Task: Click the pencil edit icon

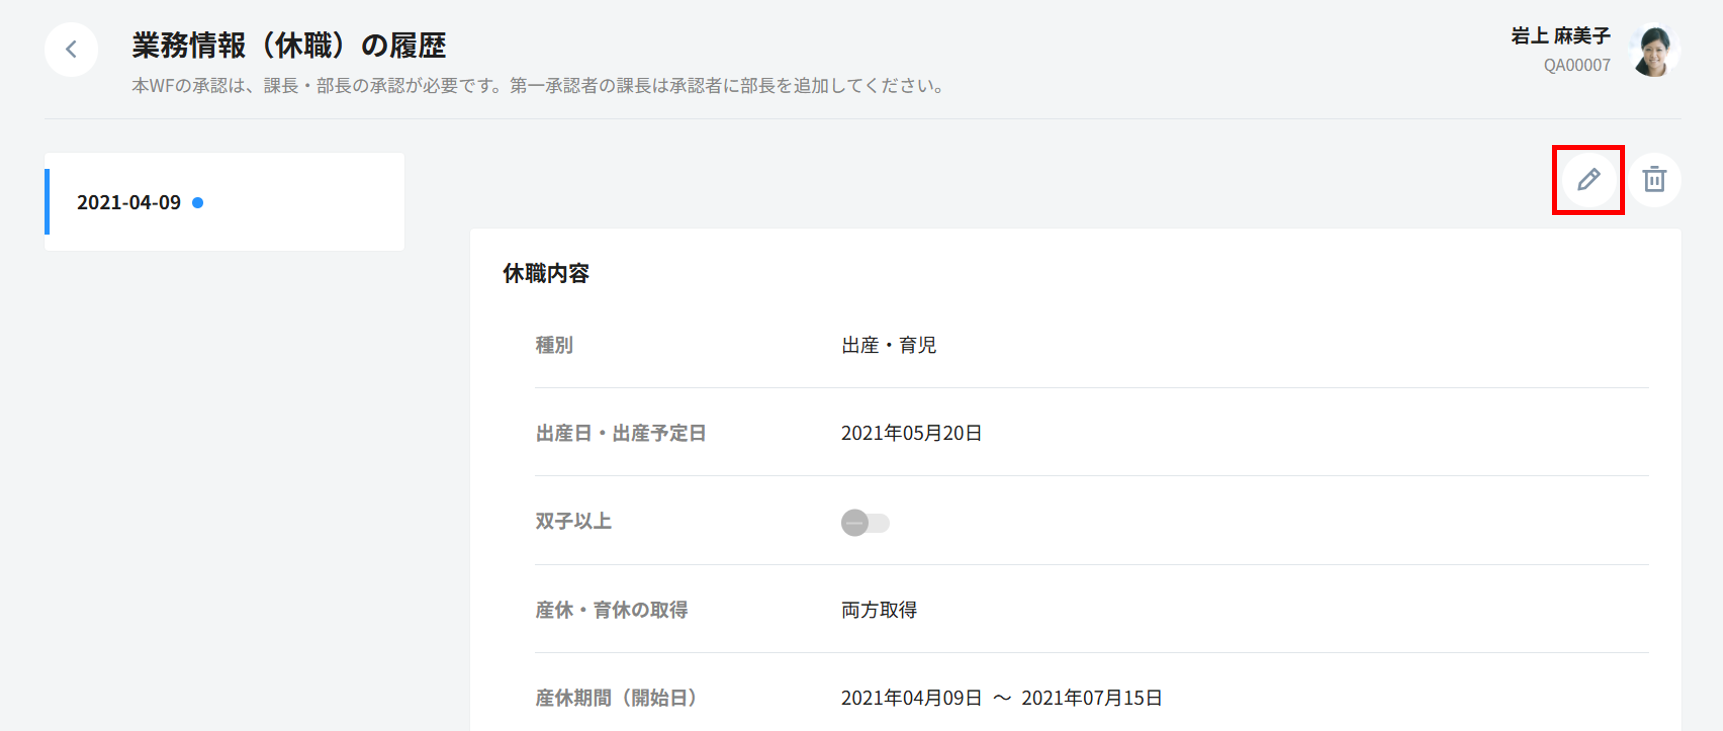Action: 1588,180
